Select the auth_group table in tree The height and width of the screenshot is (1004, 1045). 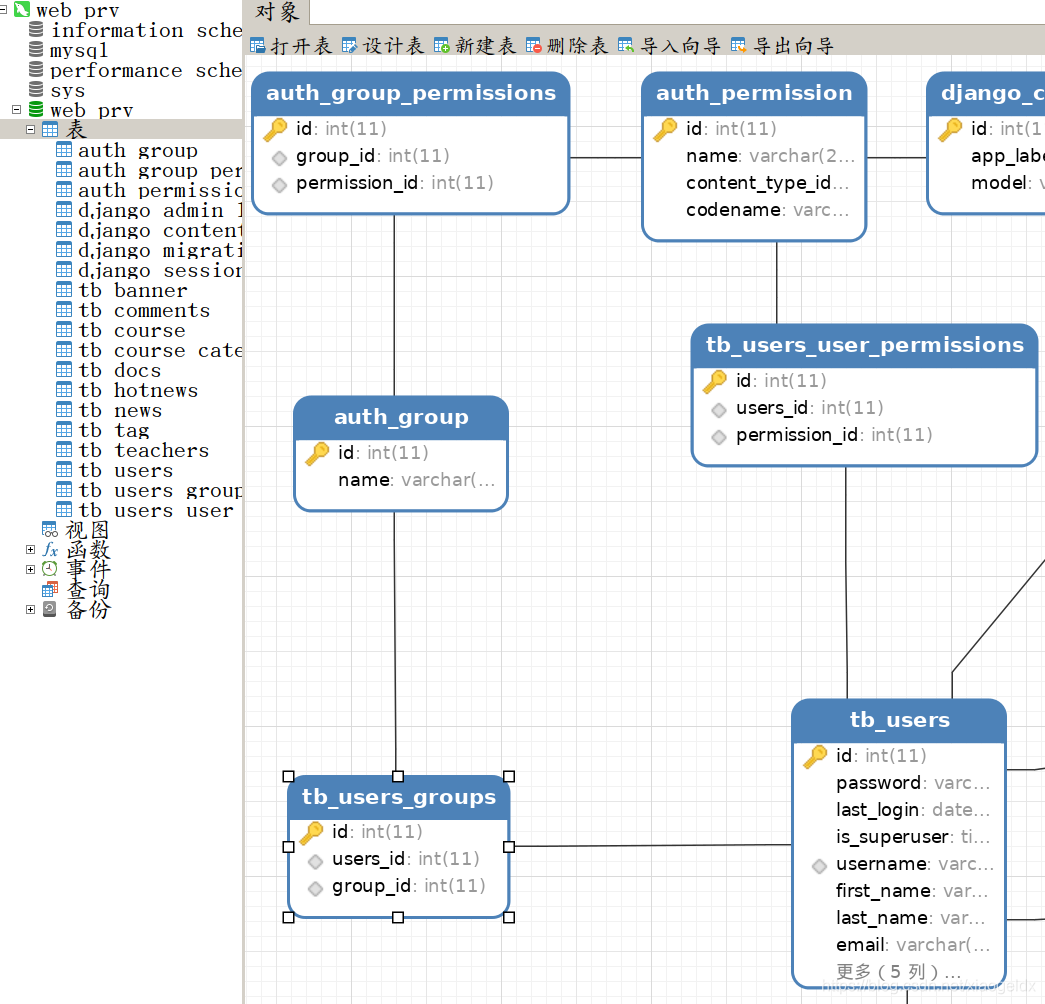137,150
